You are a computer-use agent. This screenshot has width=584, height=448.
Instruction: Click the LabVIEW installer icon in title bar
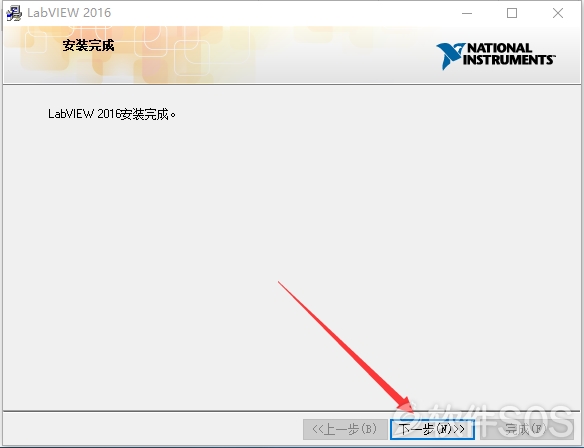tap(14, 13)
